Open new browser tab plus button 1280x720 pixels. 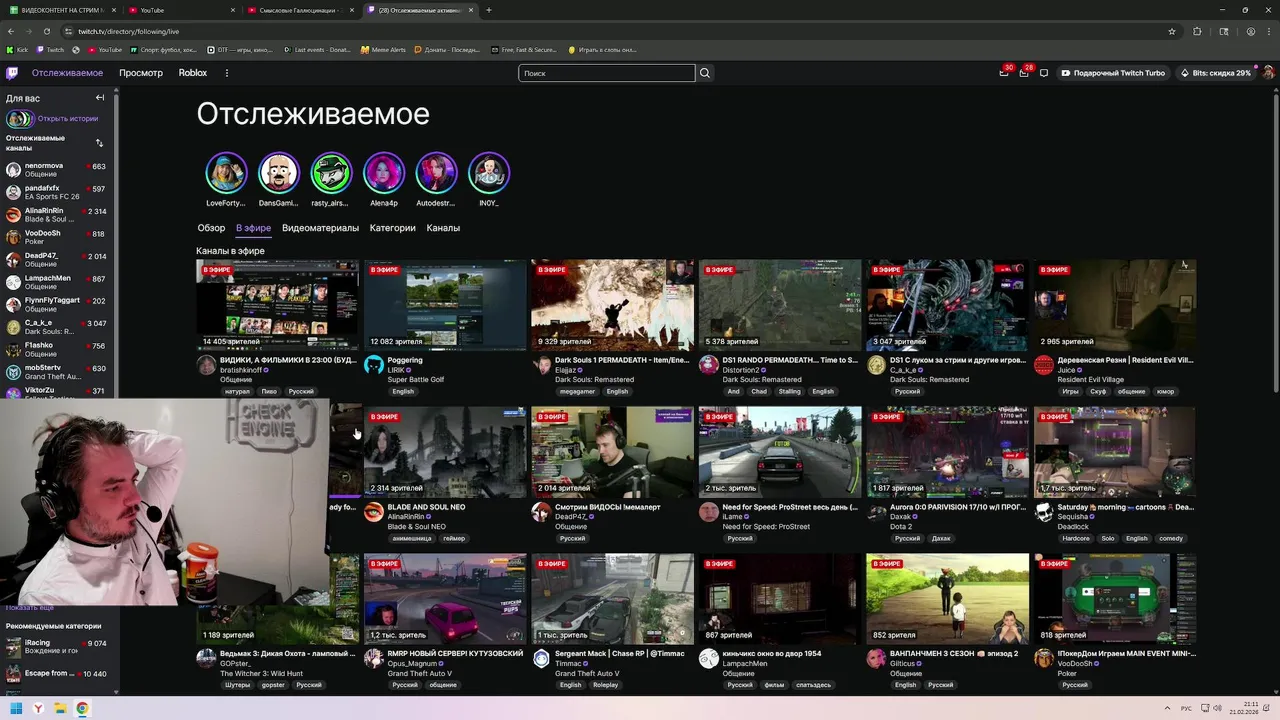pyautogui.click(x=488, y=10)
